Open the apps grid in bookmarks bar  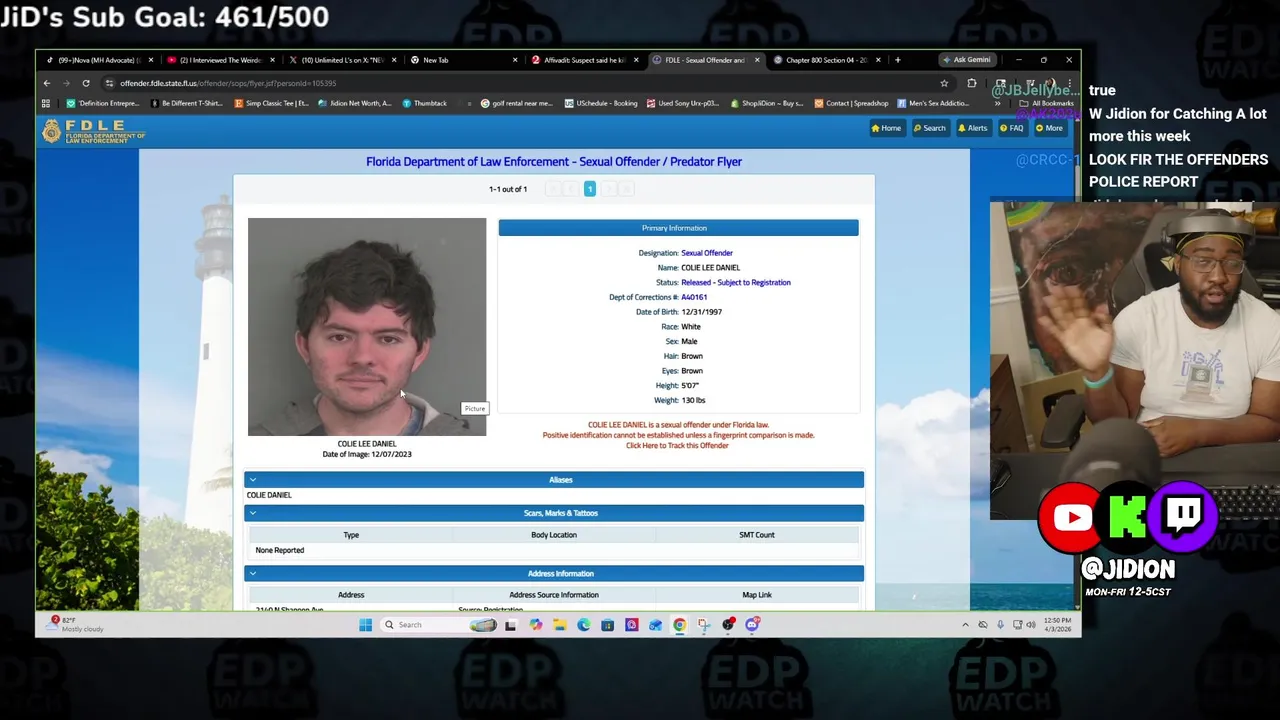click(46, 103)
